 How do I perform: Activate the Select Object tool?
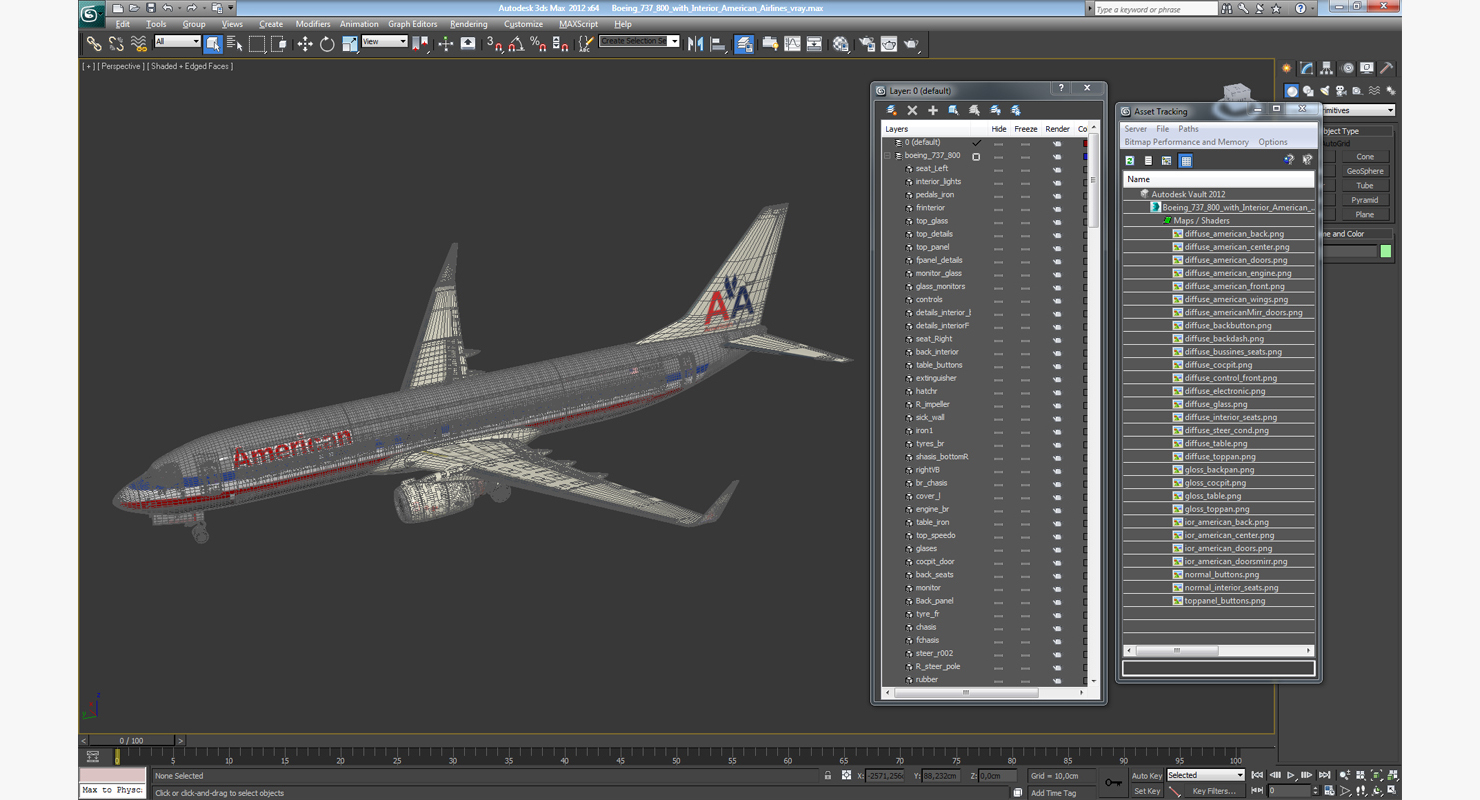pyautogui.click(x=213, y=43)
